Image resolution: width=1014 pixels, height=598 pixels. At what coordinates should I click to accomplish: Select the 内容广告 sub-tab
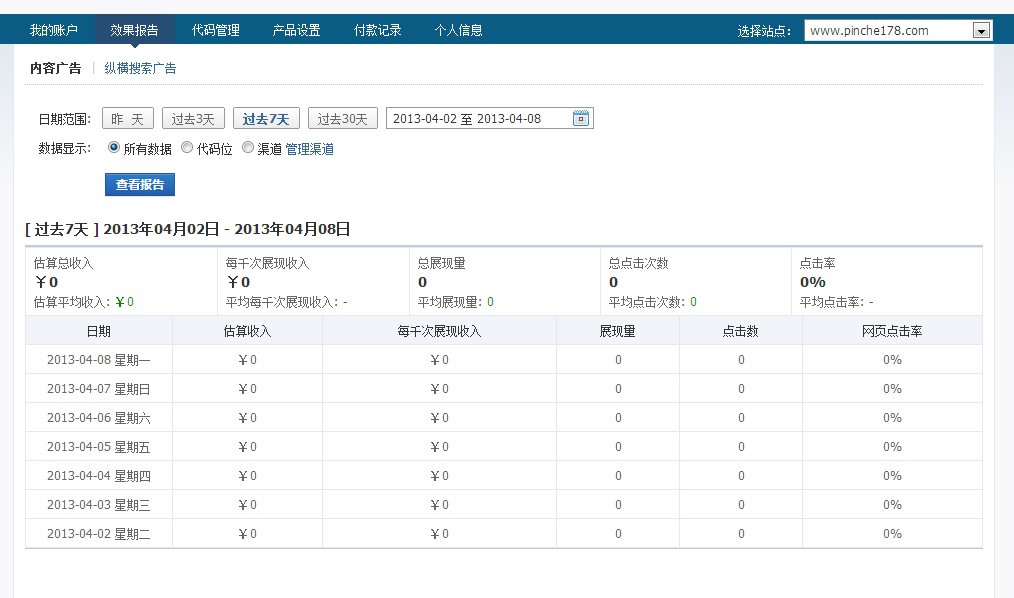click(x=56, y=68)
